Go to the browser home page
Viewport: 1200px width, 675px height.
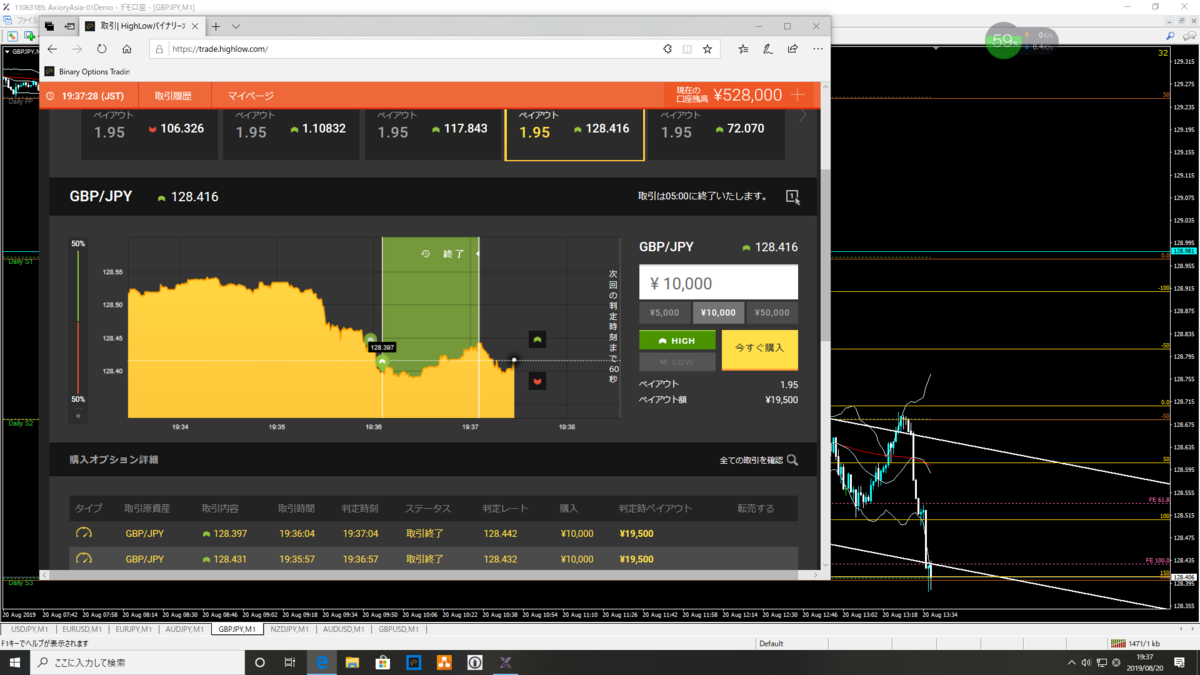tap(127, 49)
